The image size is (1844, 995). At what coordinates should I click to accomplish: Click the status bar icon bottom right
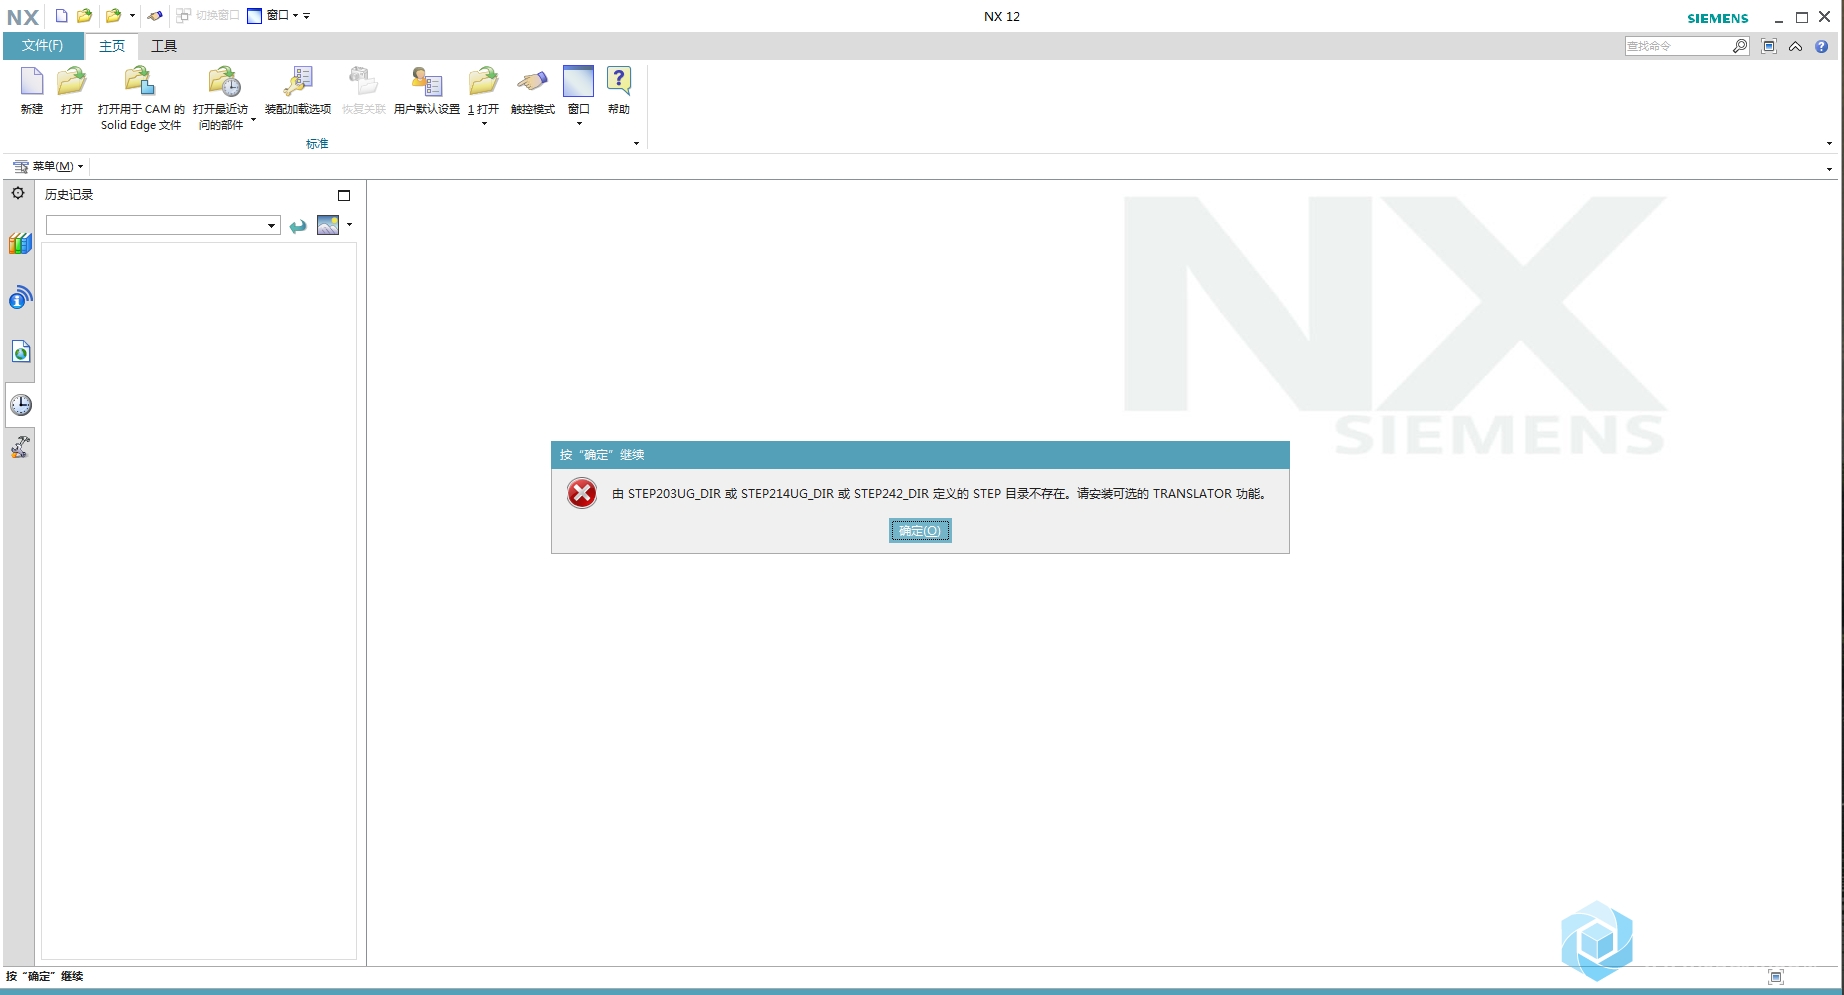[1776, 977]
